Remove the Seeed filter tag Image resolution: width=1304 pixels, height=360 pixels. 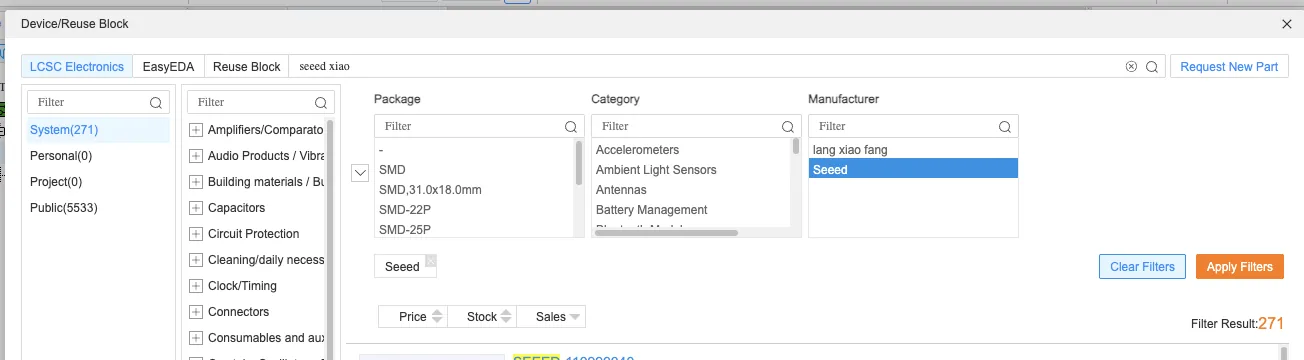[x=430, y=260]
